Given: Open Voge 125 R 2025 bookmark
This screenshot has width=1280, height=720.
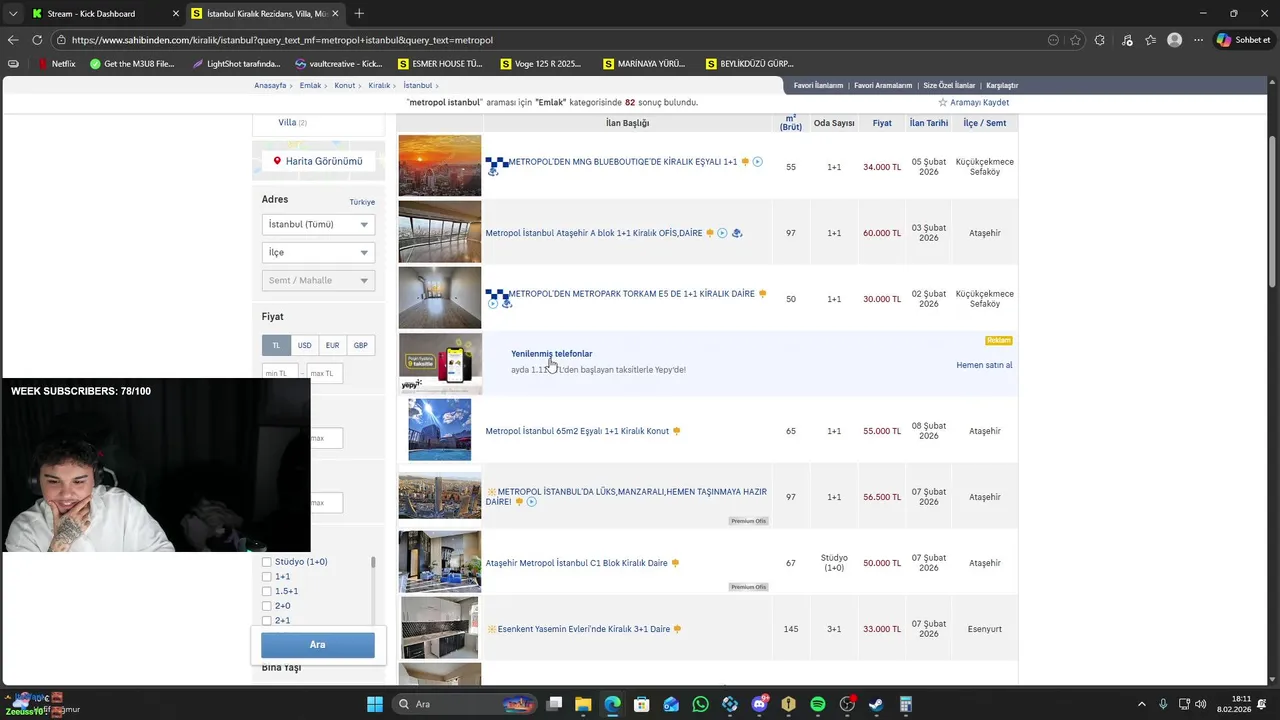Looking at the screenshot, I should [x=540, y=63].
